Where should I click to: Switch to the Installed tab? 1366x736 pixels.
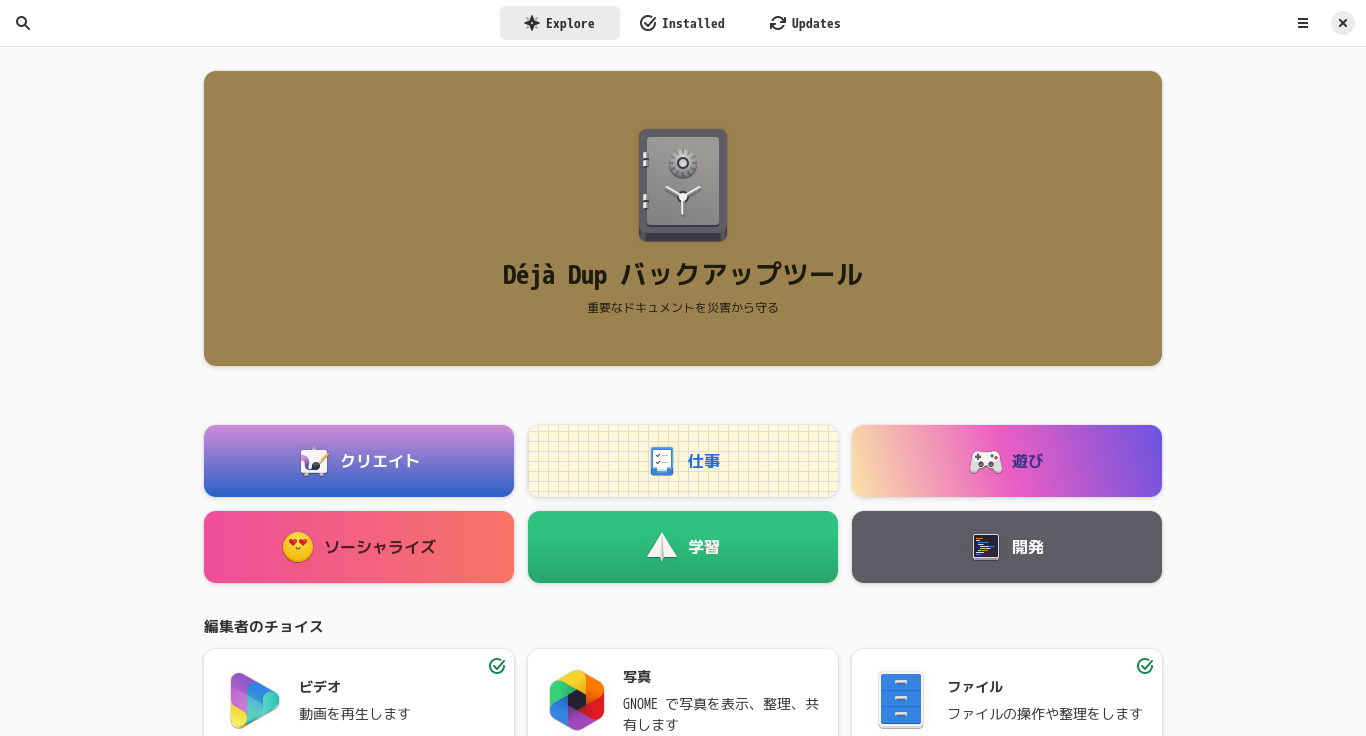point(682,23)
